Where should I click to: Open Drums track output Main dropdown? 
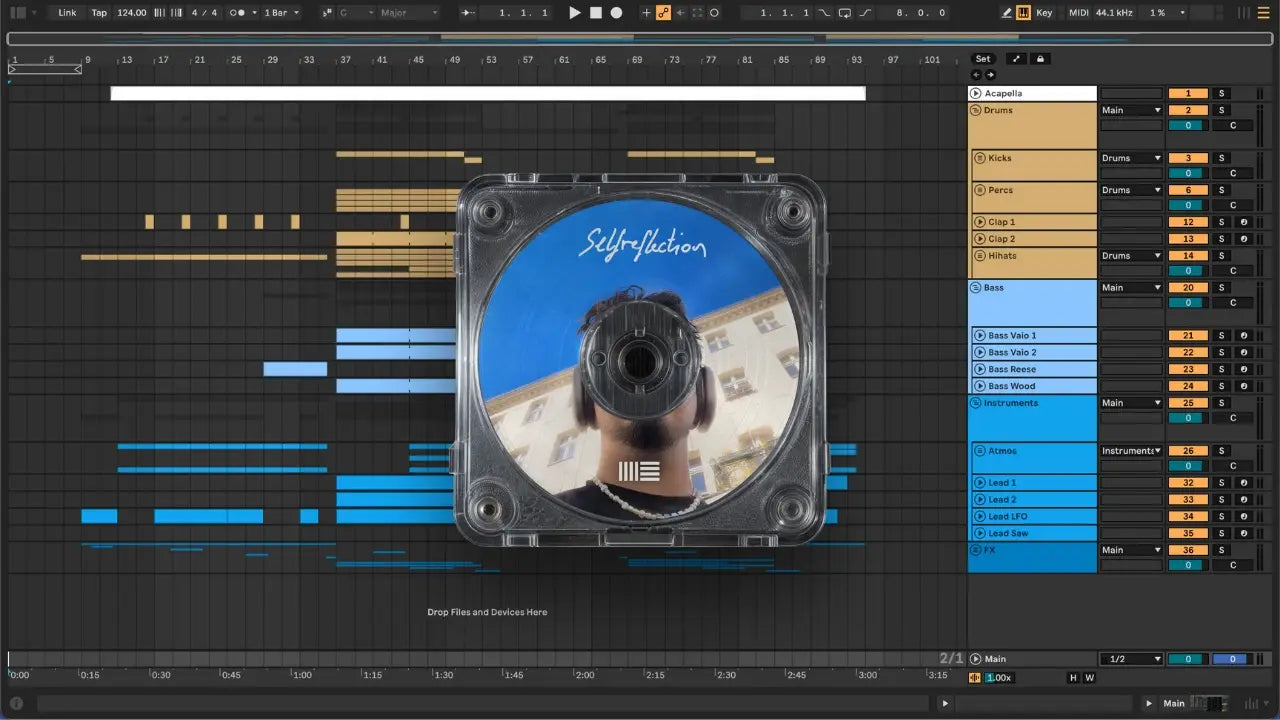tap(1131, 110)
